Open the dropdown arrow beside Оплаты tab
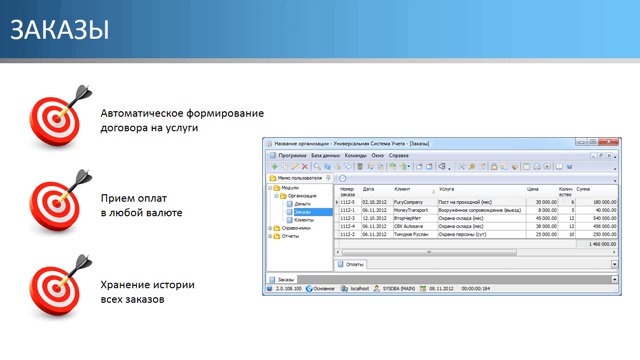640x360 pixels. [614, 264]
